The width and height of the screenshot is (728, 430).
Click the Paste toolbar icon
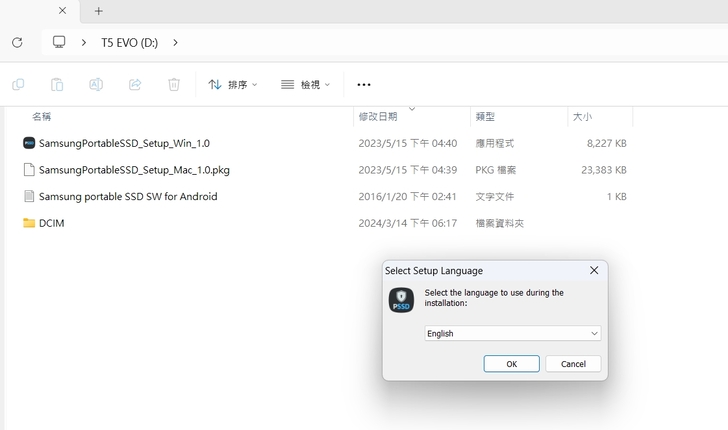(x=57, y=85)
